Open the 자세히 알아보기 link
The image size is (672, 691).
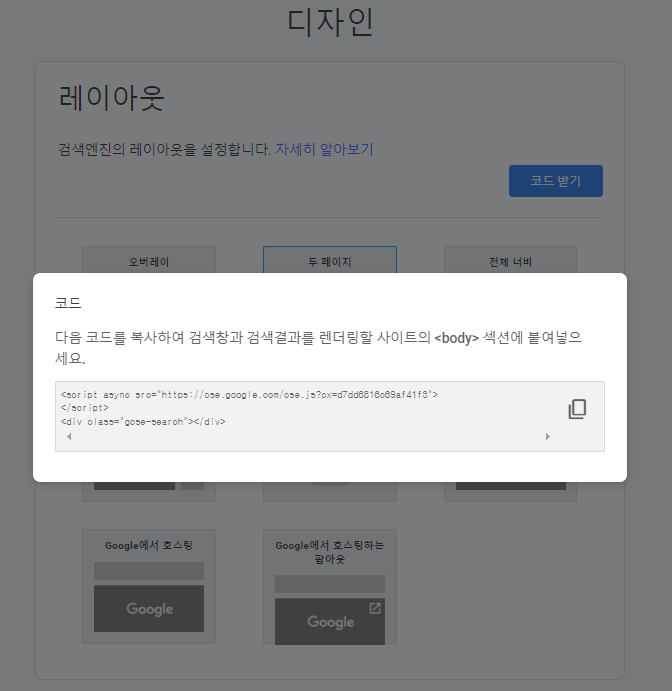pyautogui.click(x=324, y=149)
